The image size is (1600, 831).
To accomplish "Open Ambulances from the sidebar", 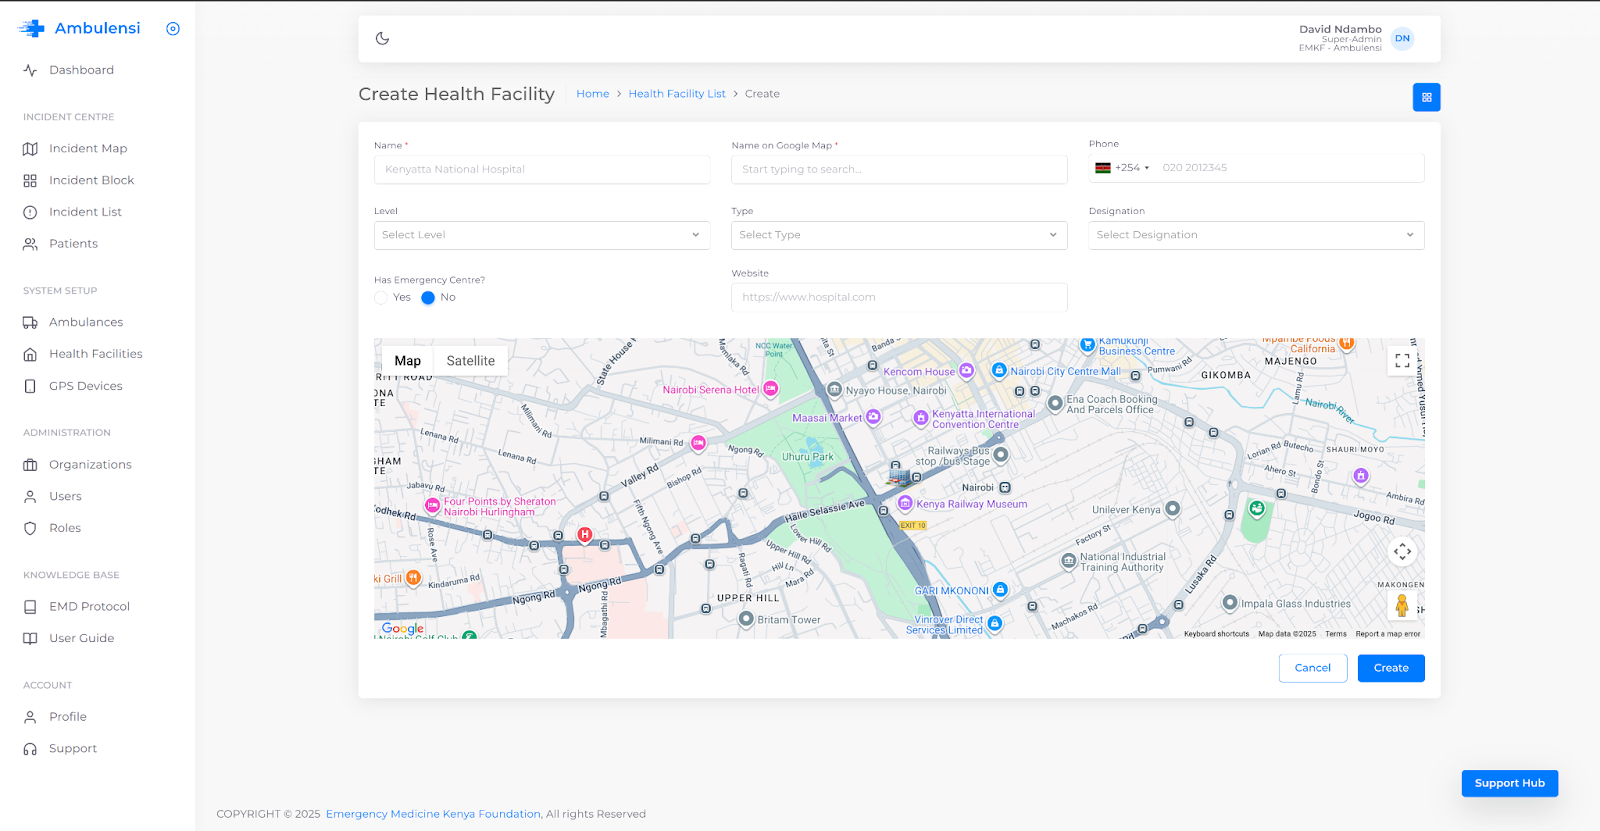I will click(86, 323).
